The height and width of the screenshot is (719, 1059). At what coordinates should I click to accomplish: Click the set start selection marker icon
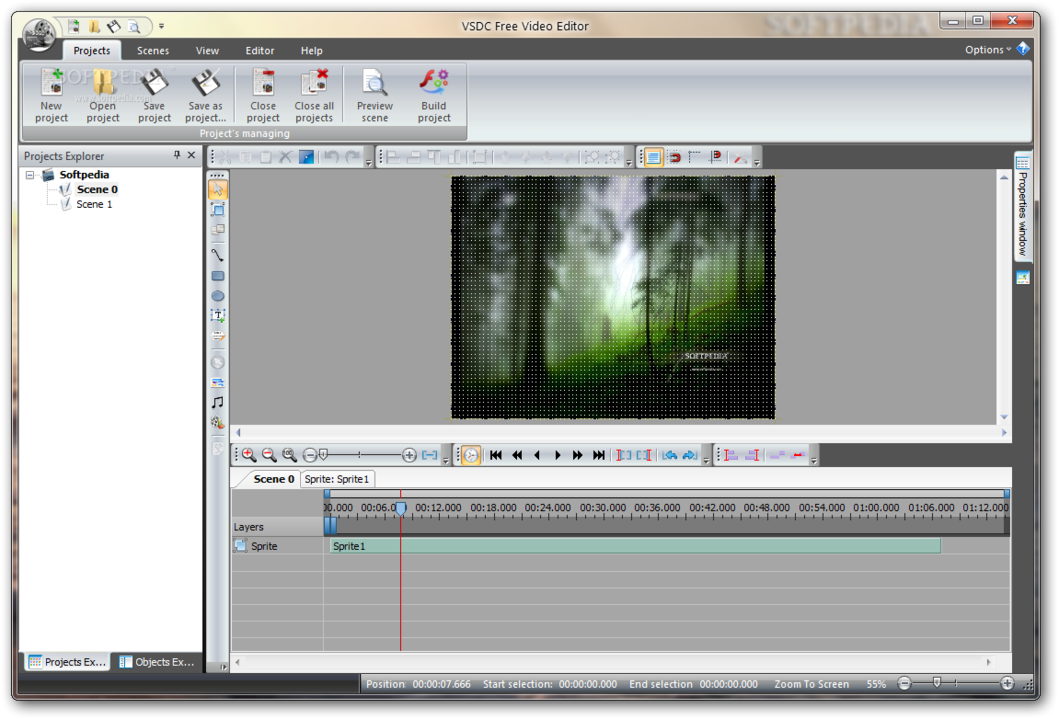tap(623, 455)
